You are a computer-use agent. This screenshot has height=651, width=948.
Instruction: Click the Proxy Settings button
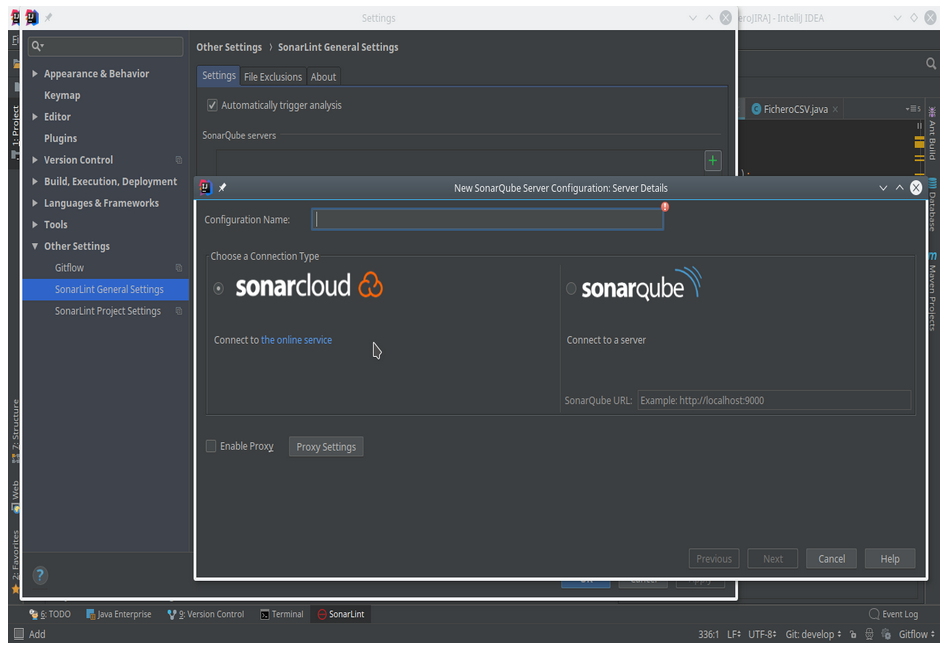326,447
